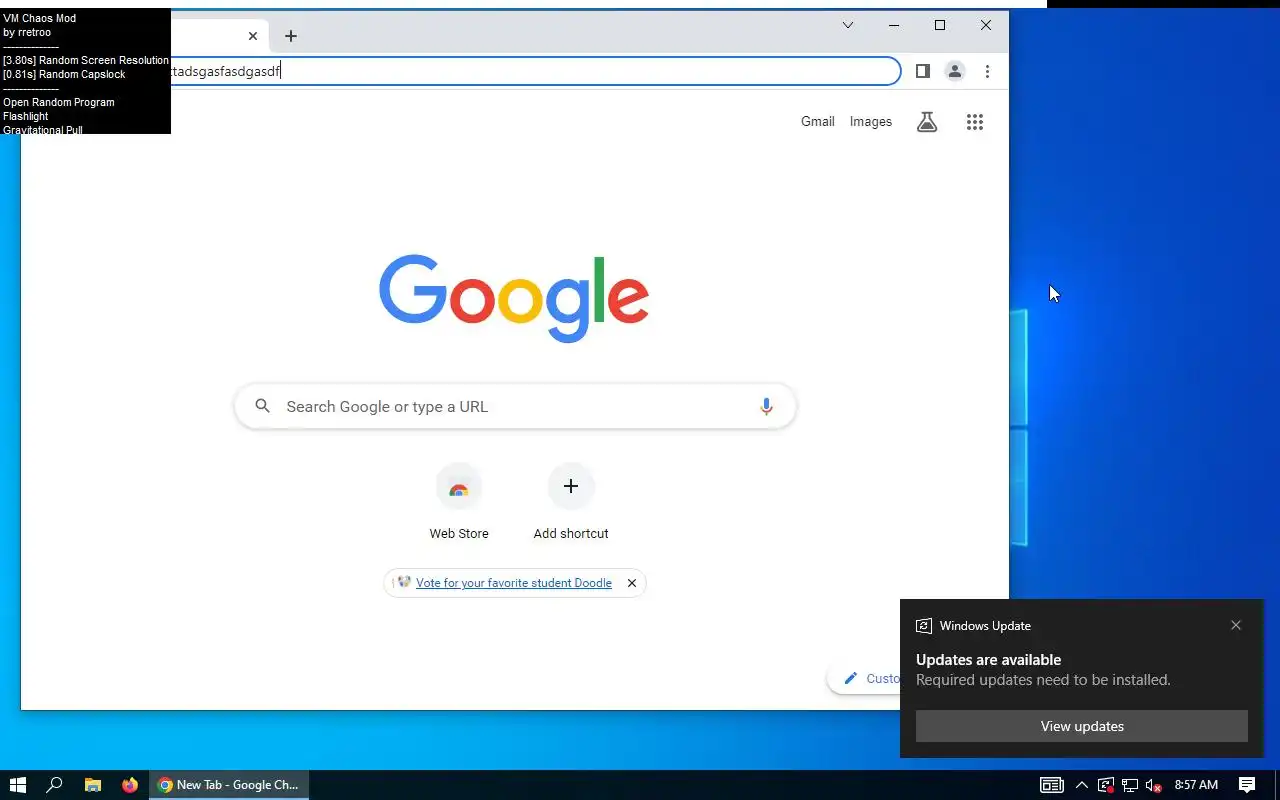Focus the Google search box
1280x800 pixels.
[x=515, y=407]
